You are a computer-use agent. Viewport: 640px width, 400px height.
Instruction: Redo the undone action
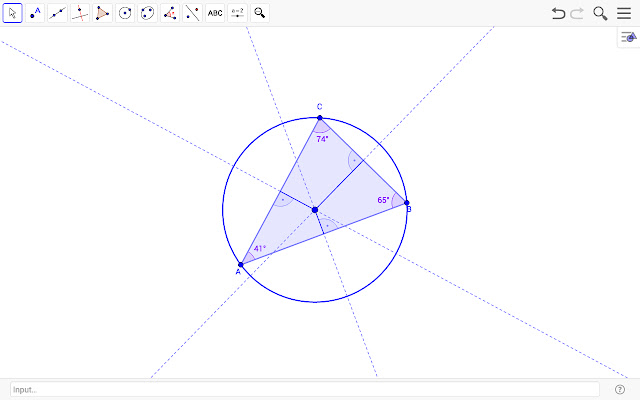tap(577, 13)
